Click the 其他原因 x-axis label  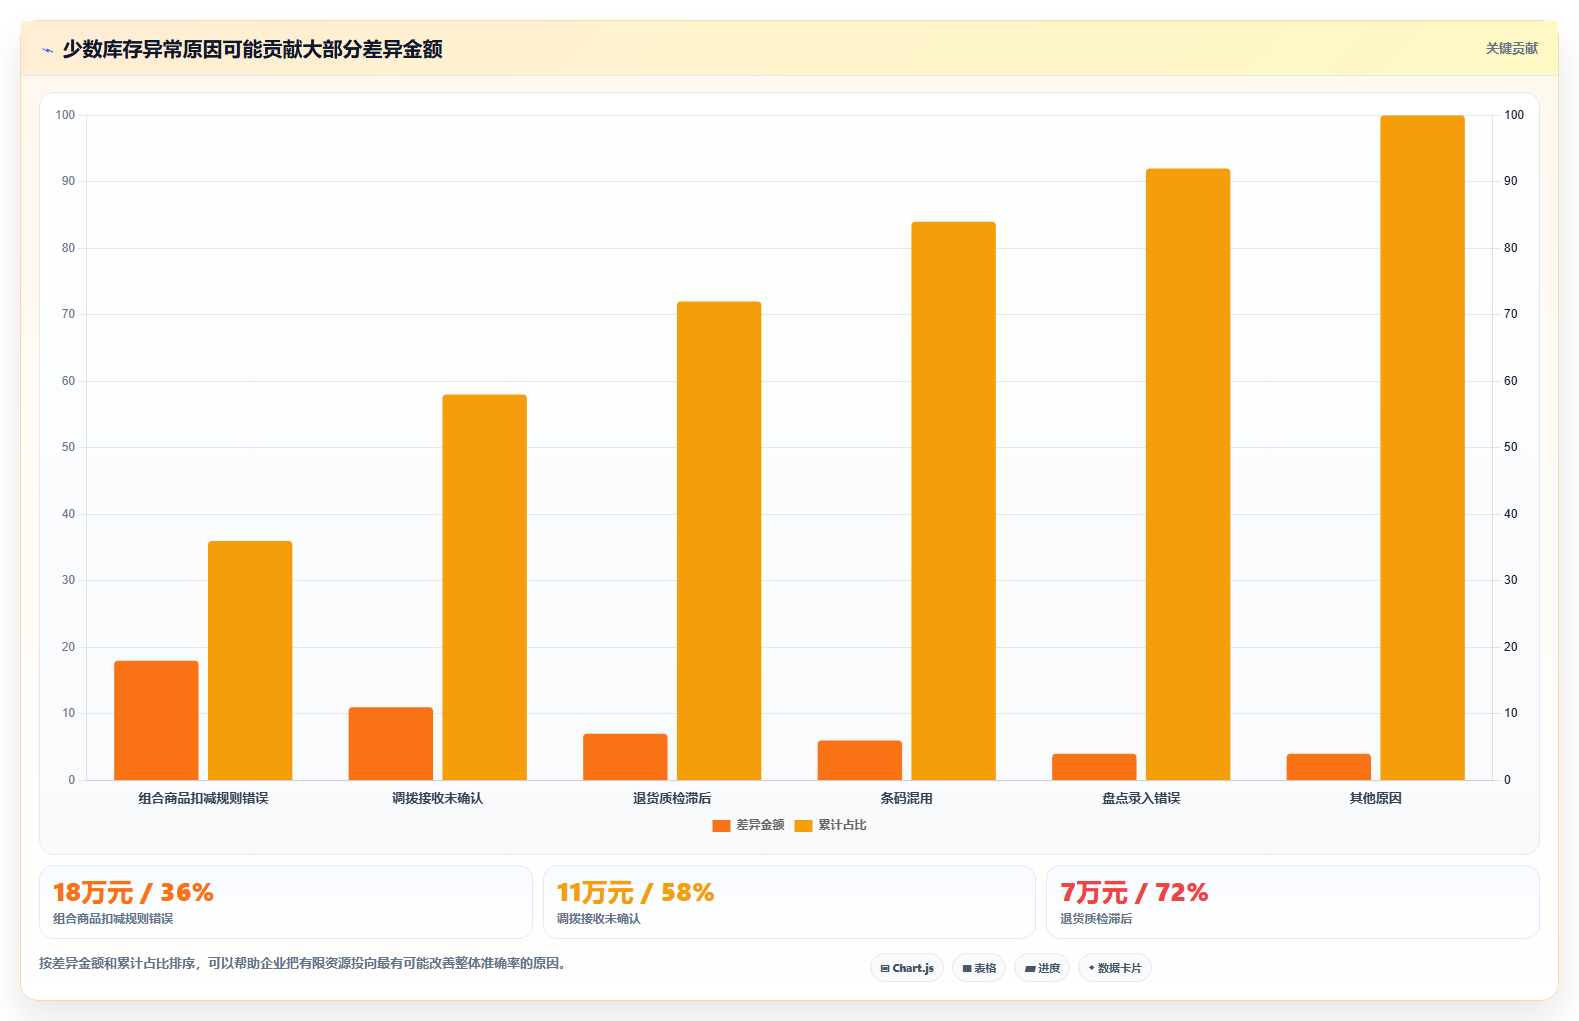point(1376,798)
